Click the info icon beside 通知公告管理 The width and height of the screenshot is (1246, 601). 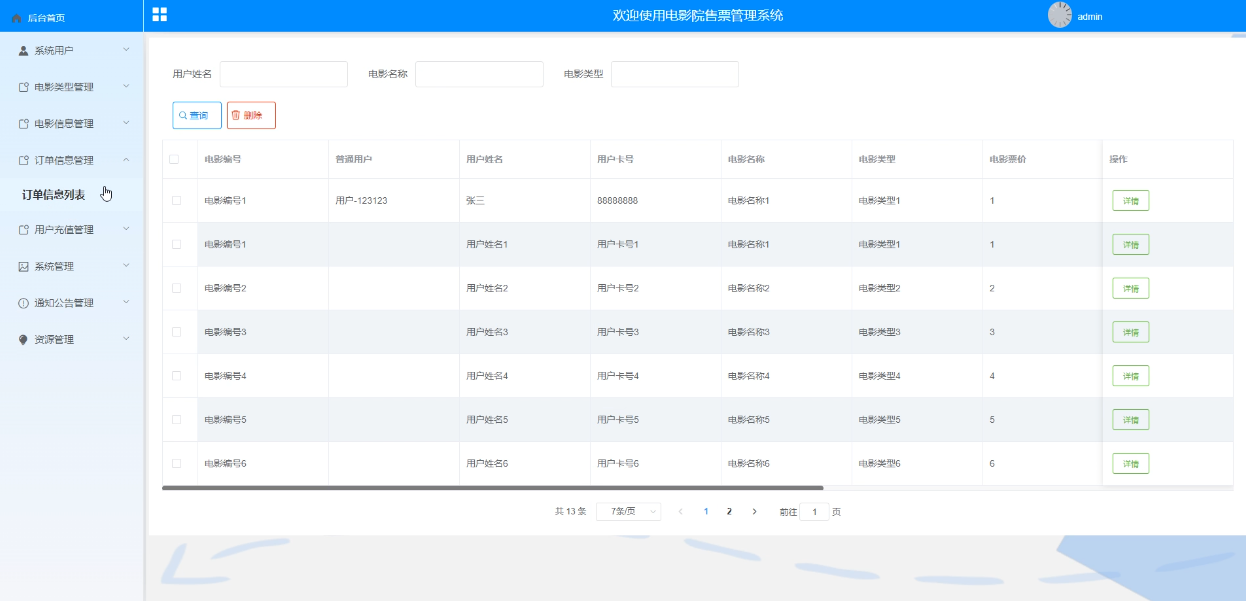[24, 303]
